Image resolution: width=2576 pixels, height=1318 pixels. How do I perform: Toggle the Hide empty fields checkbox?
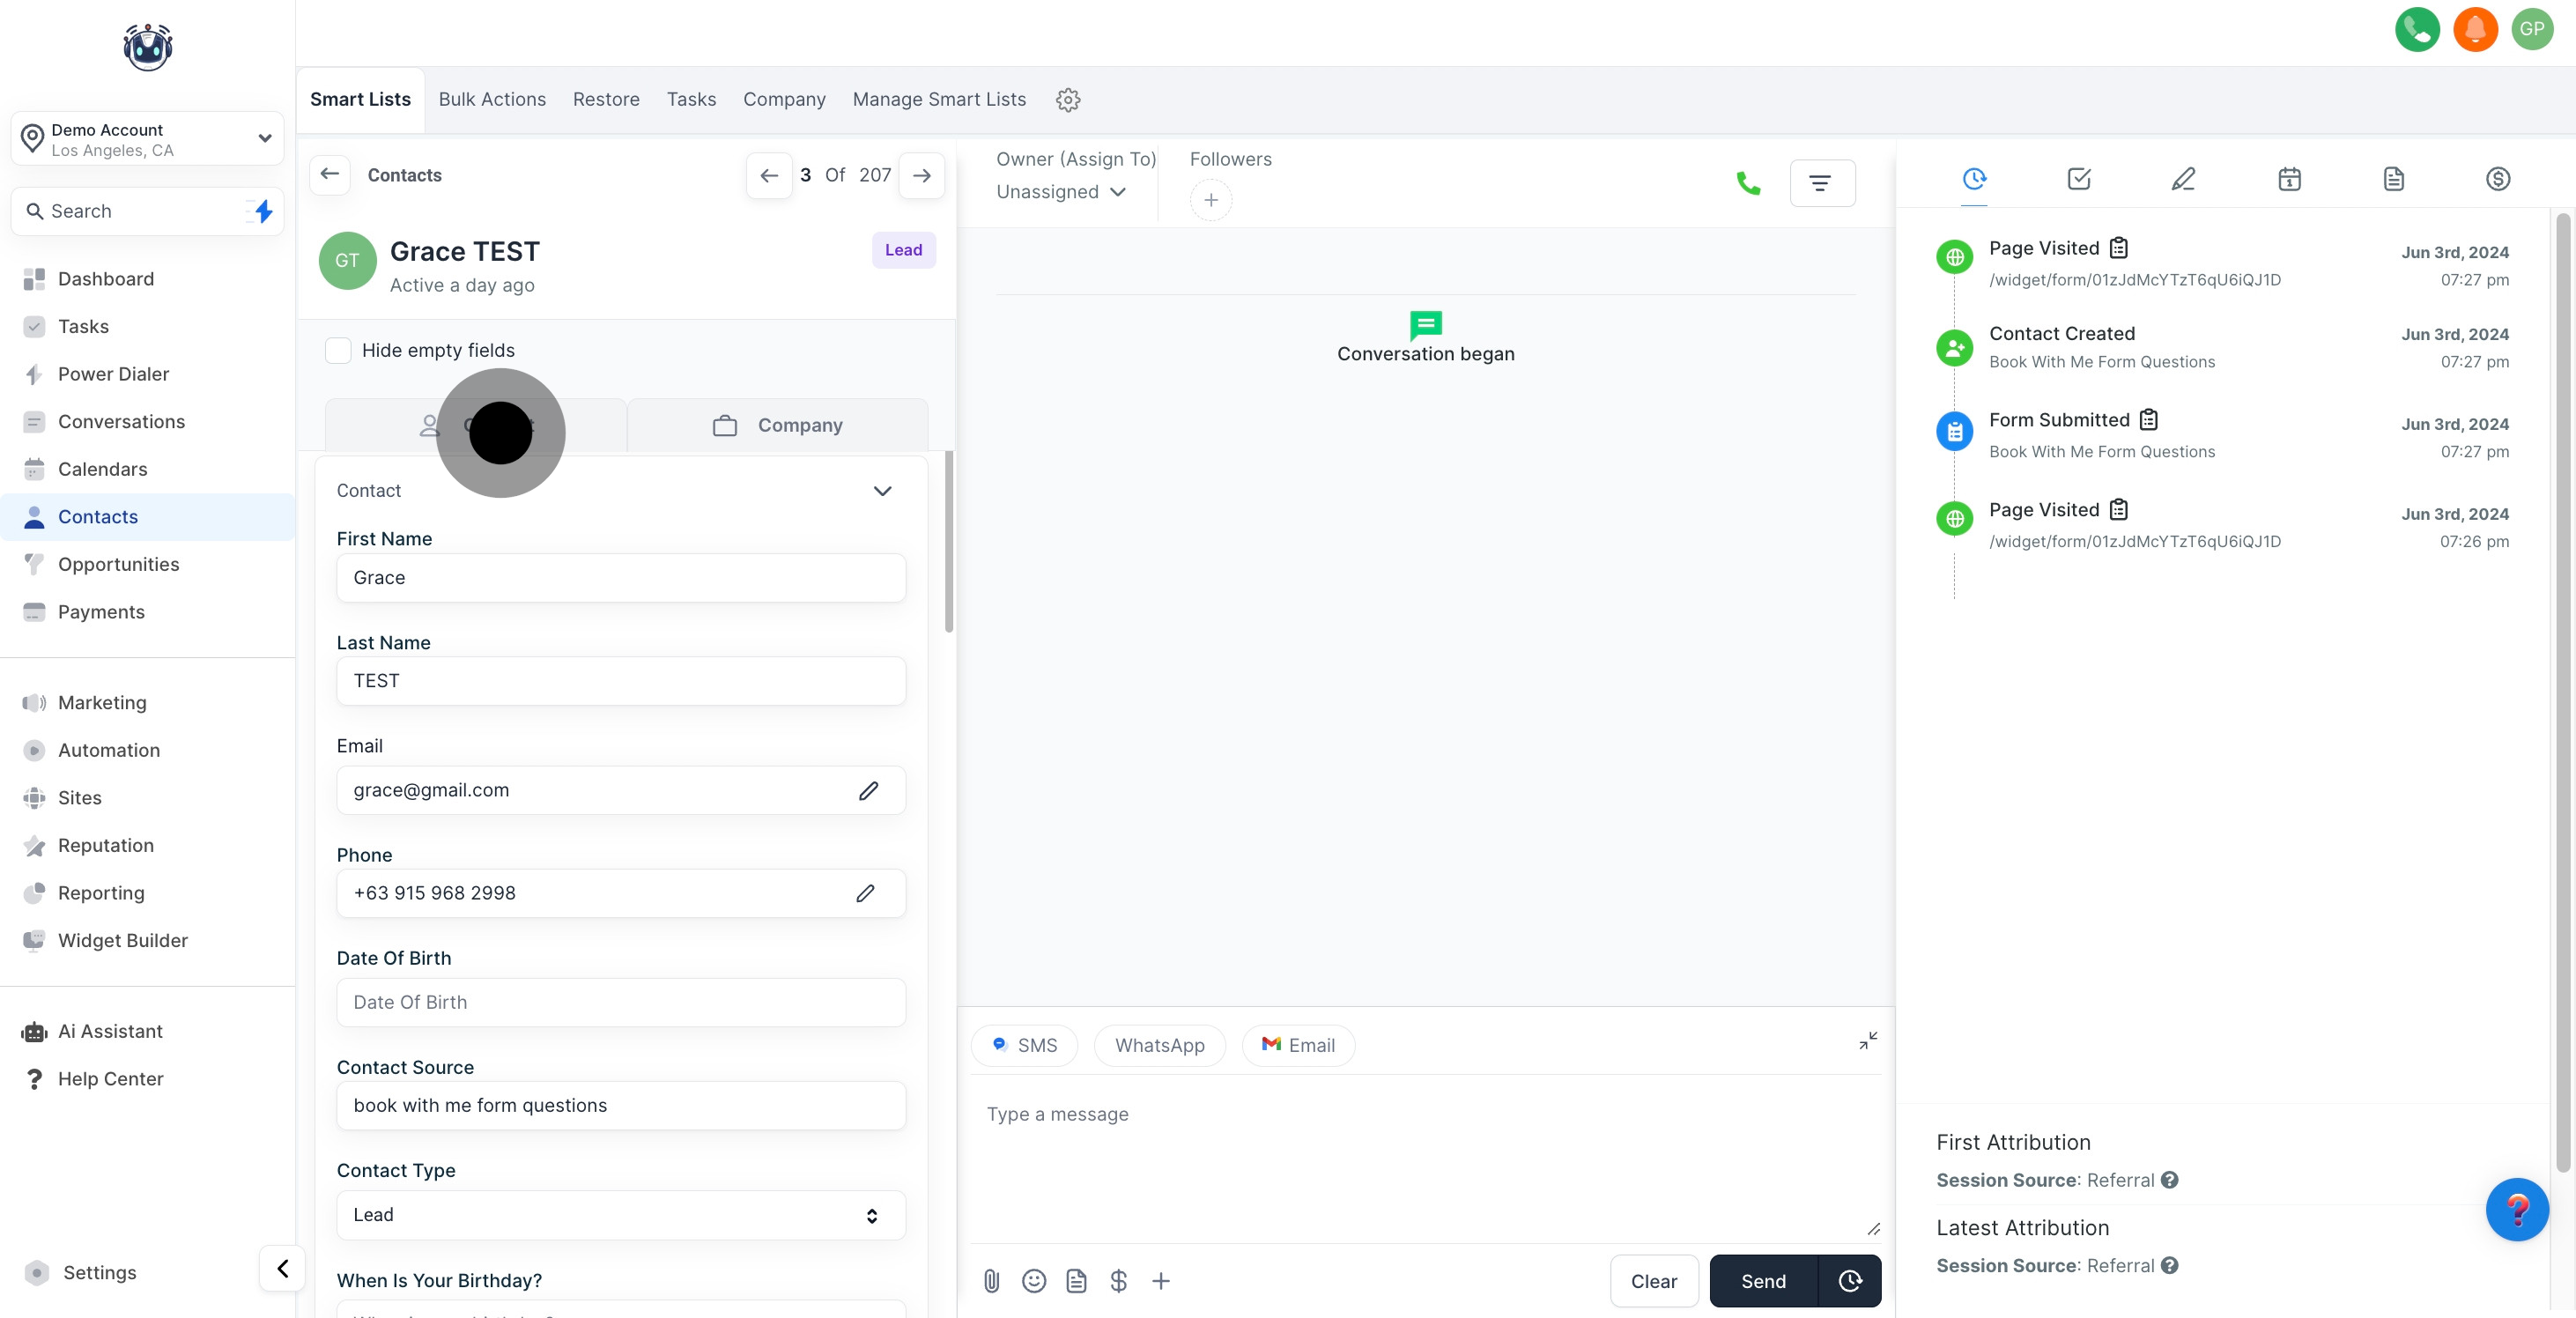[x=338, y=350]
